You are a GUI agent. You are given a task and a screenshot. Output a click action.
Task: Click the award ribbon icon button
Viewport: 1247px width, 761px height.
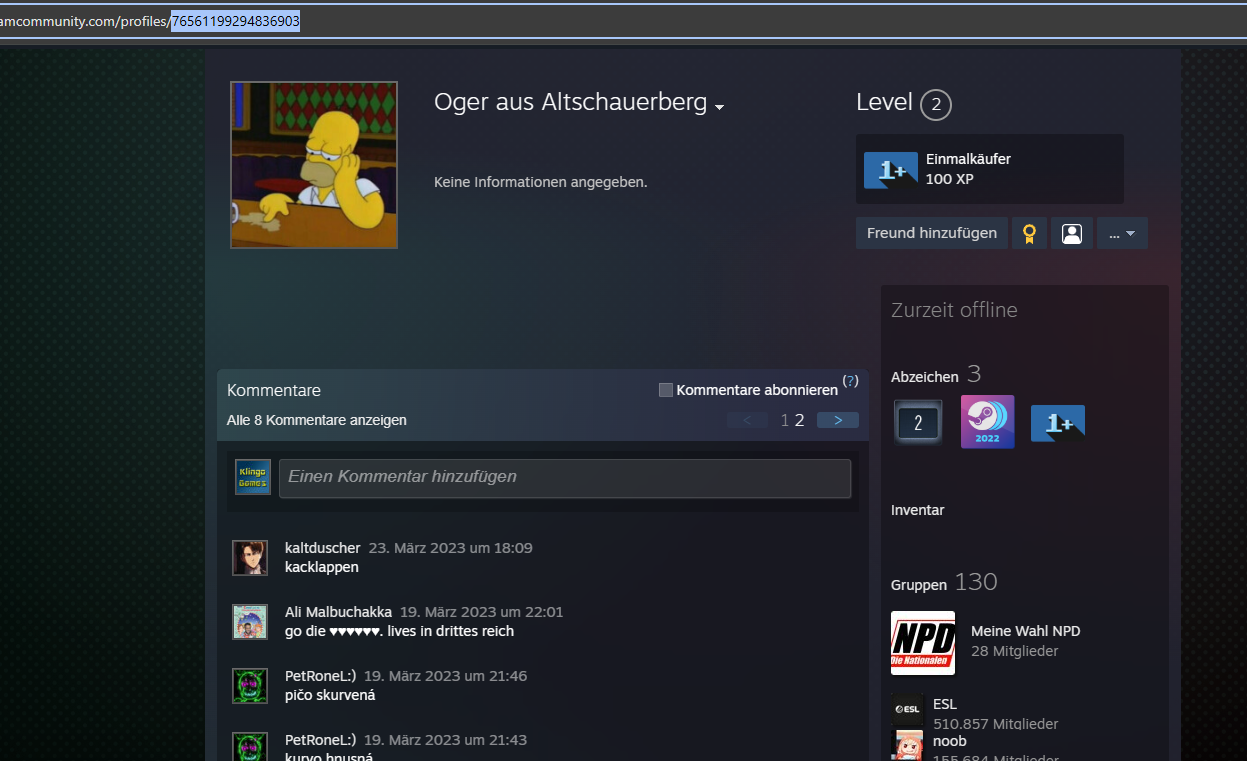[1028, 233]
